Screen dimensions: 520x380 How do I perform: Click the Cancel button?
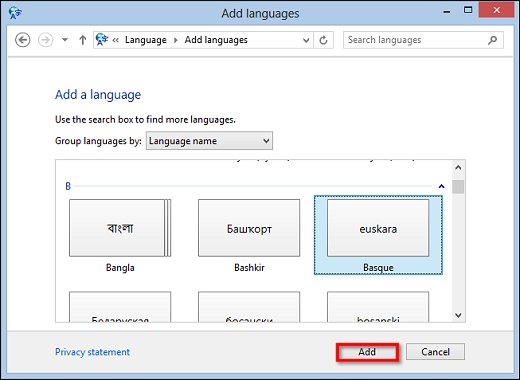click(435, 352)
